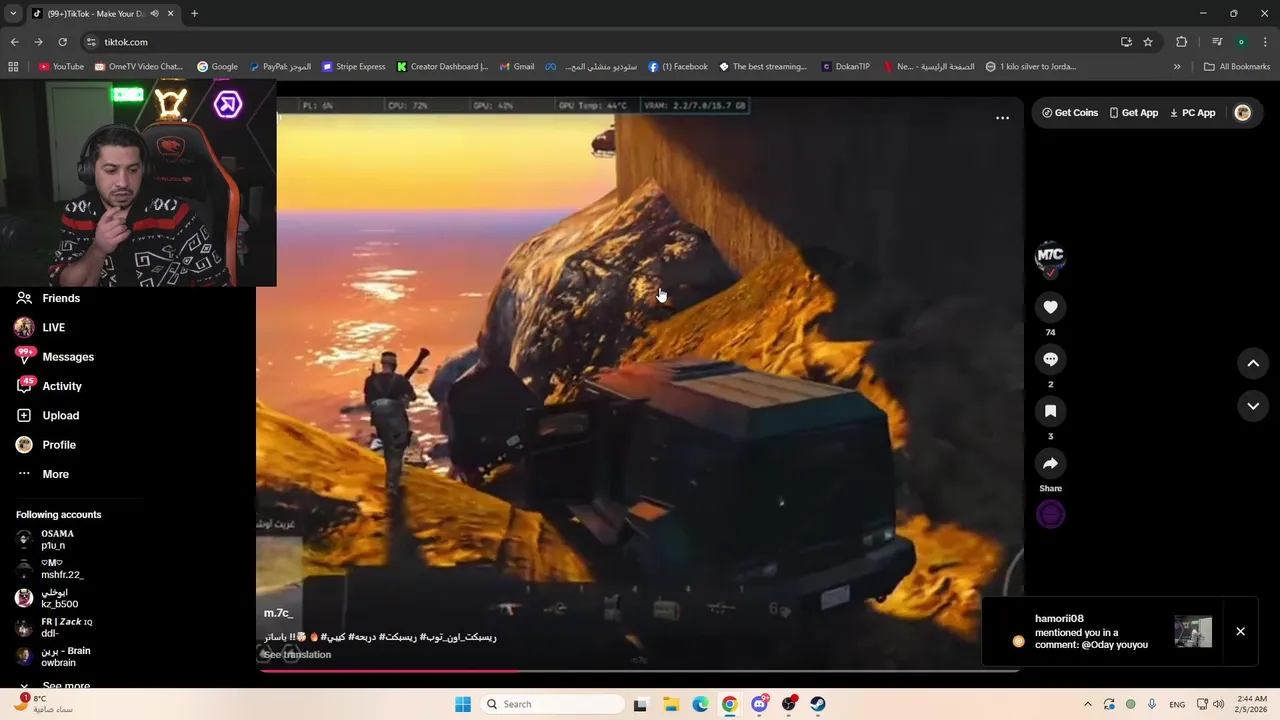This screenshot has width=1280, height=720.
Task: Seek on the red video progress bar
Action: click(x=640, y=670)
